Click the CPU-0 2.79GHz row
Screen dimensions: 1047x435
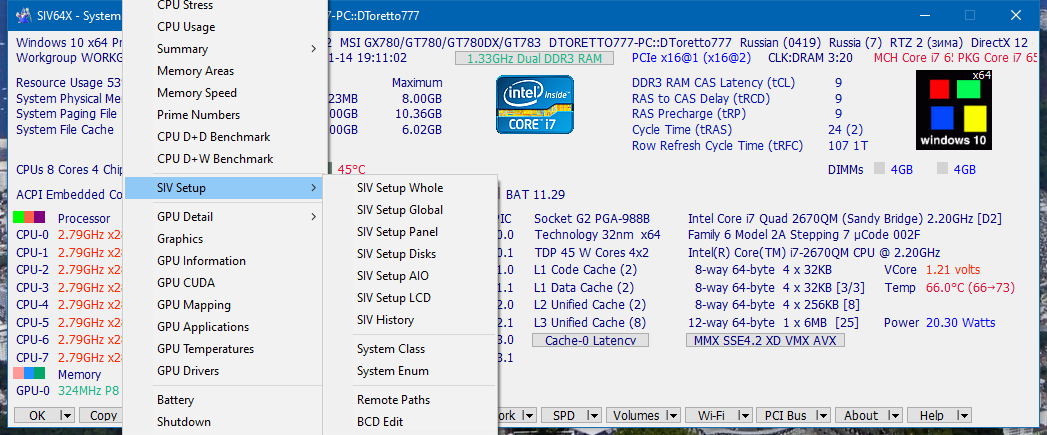click(x=69, y=235)
